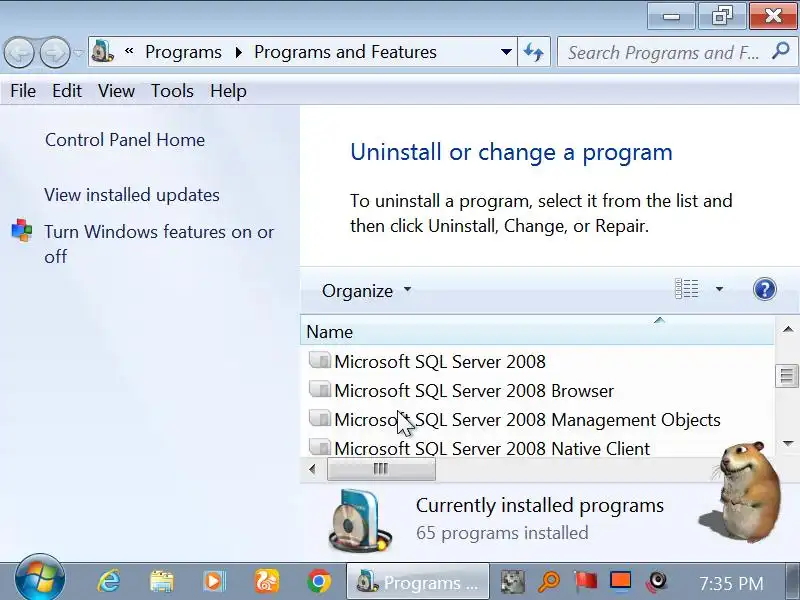Click the horizontal scrollbar thumb
Image resolution: width=800 pixels, height=600 pixels.
381,469
